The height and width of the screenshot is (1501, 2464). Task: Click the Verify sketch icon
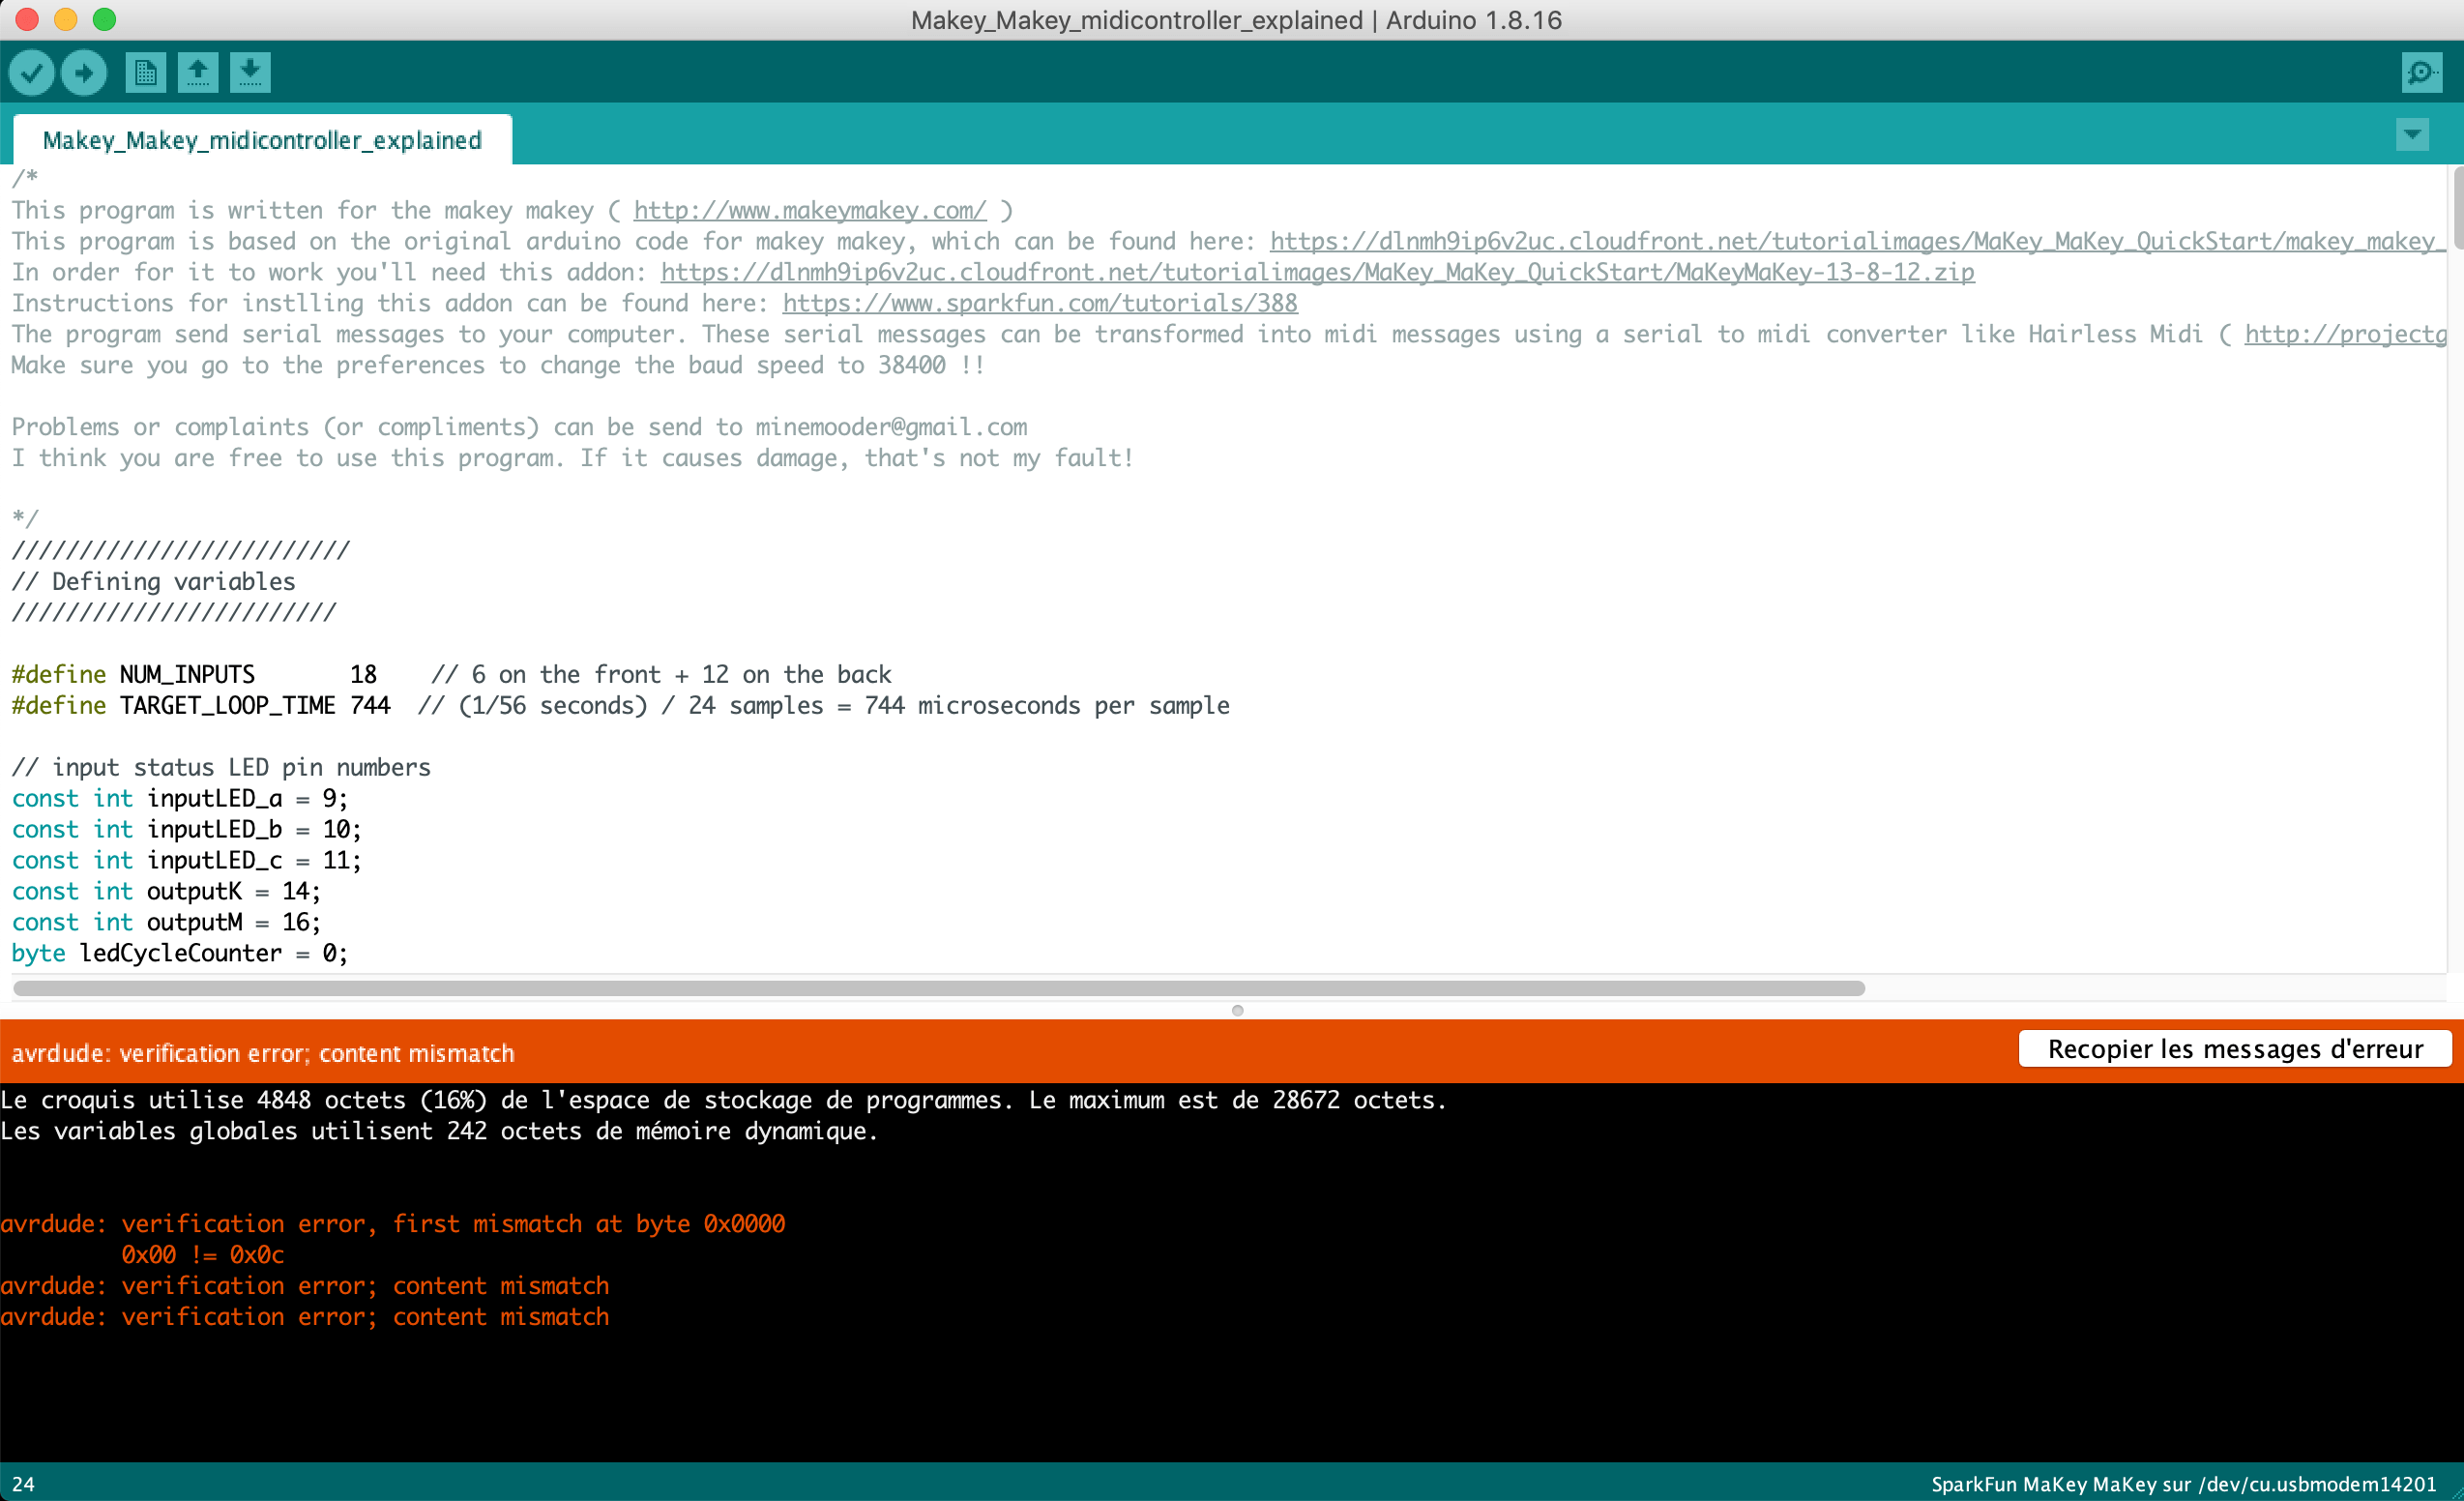tap(30, 72)
